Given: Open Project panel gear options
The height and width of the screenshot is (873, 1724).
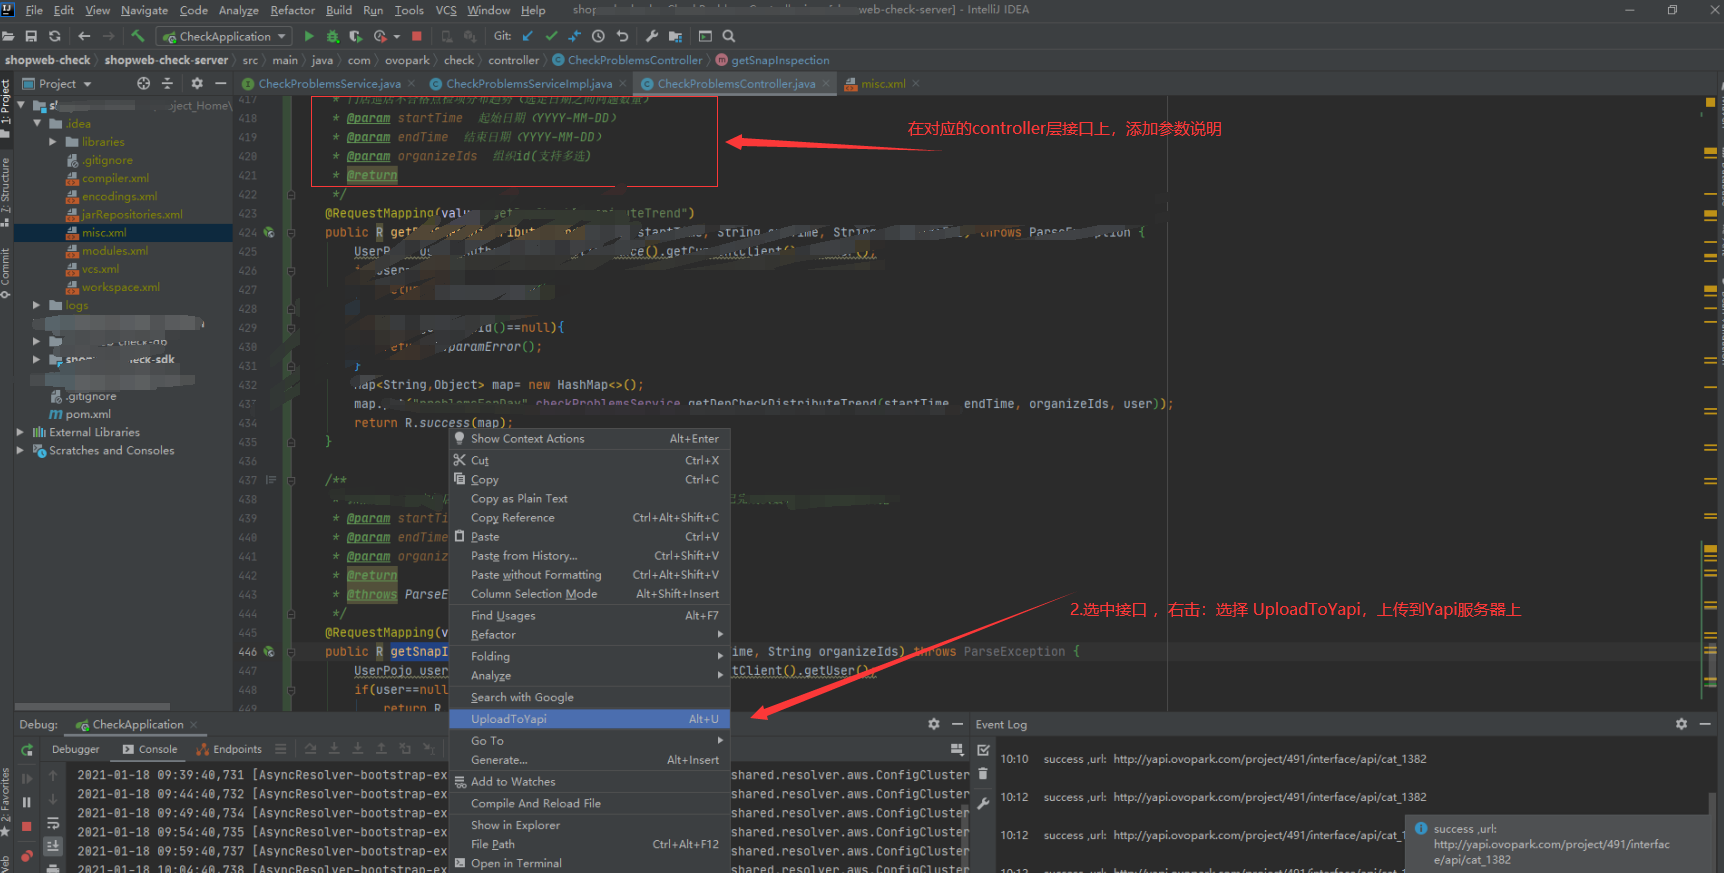Looking at the screenshot, I should coord(197,83).
